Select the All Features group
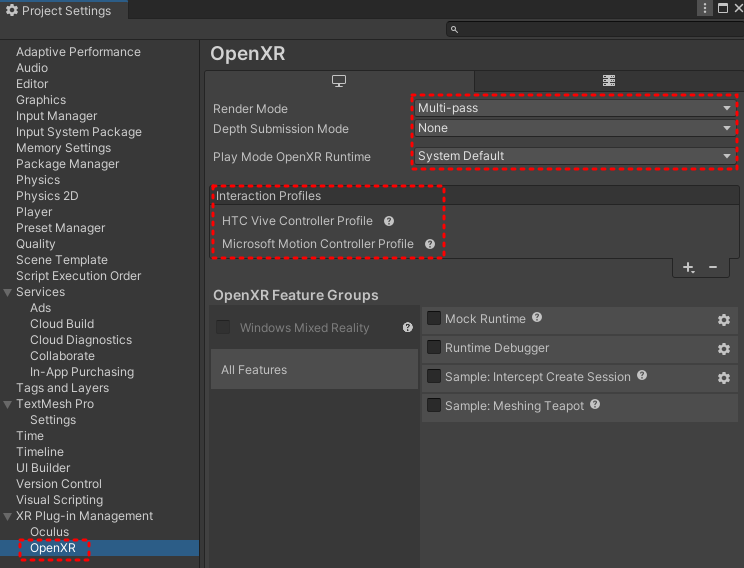744x568 pixels. point(314,370)
